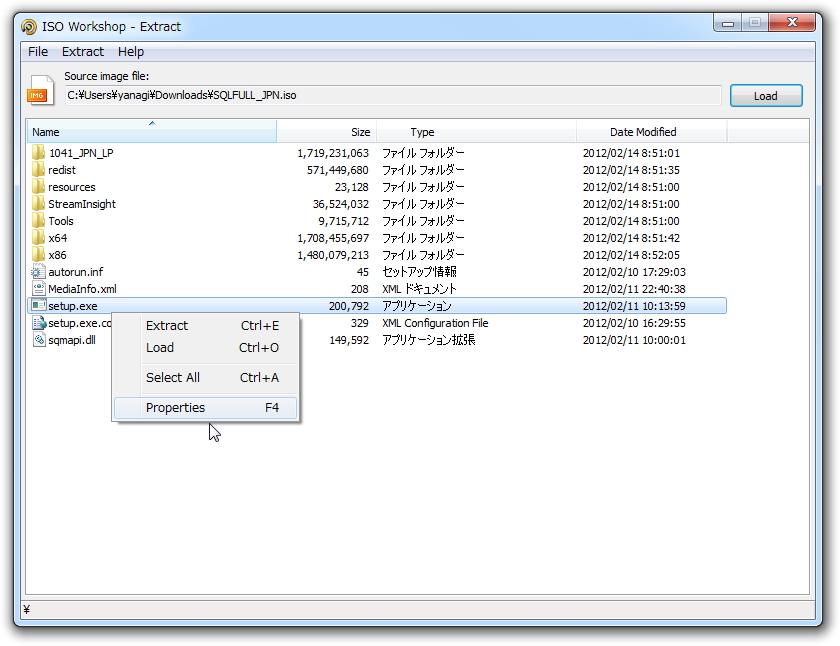
Task: Click the x86 folder icon
Action: [38, 255]
